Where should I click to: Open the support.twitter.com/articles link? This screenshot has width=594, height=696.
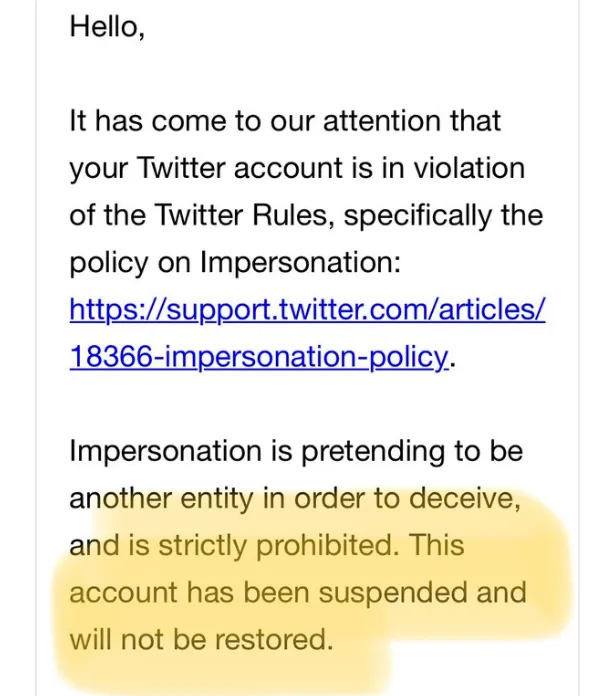307,311
